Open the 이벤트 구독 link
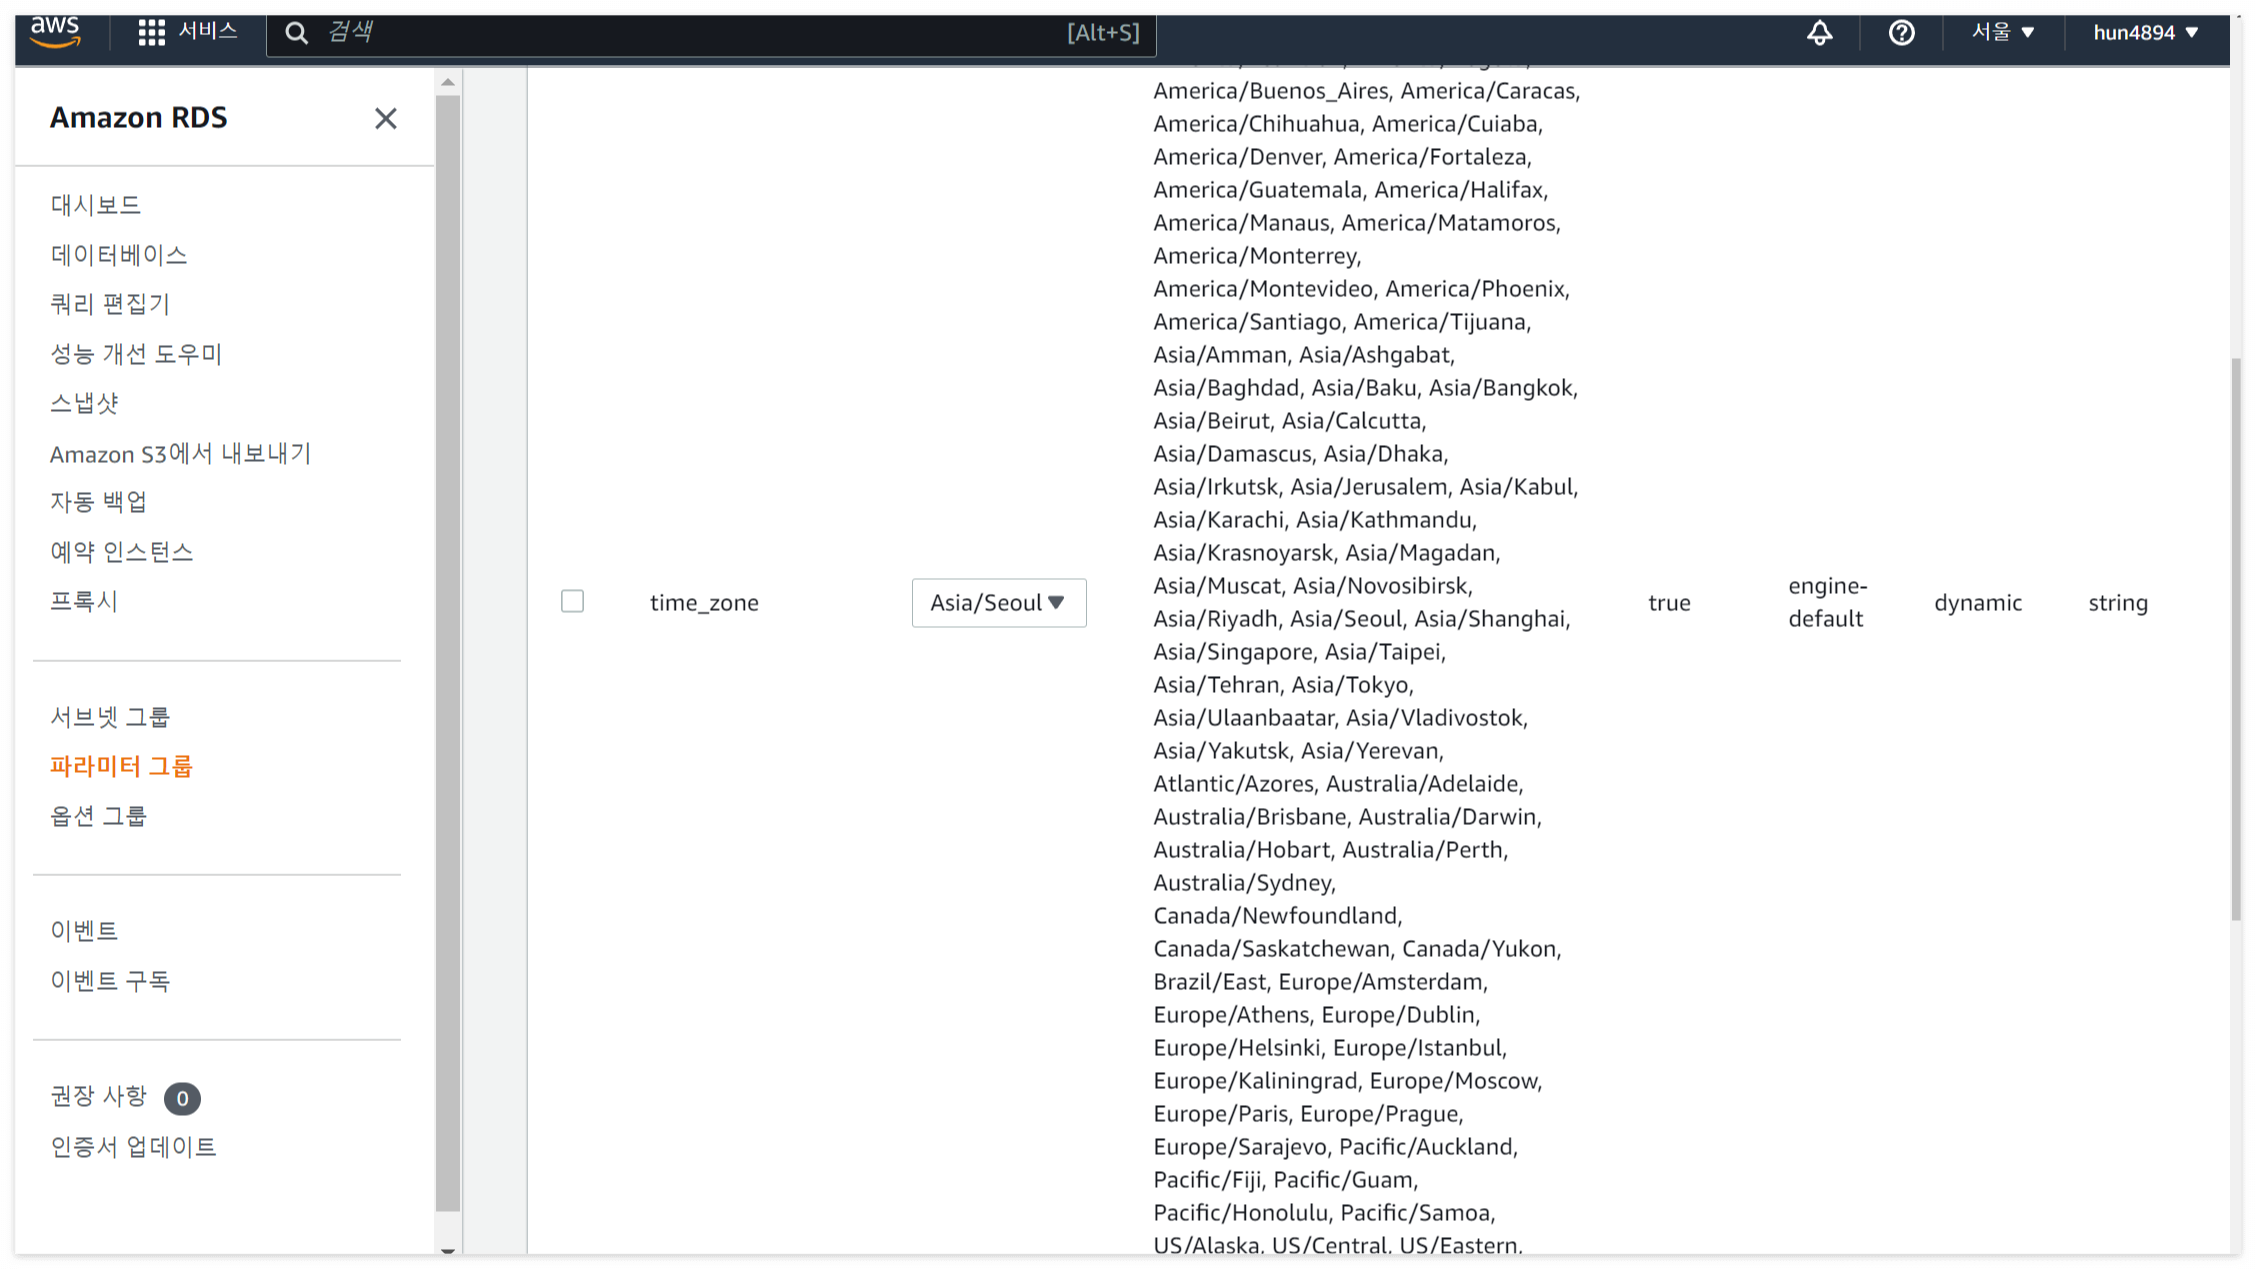 [110, 981]
